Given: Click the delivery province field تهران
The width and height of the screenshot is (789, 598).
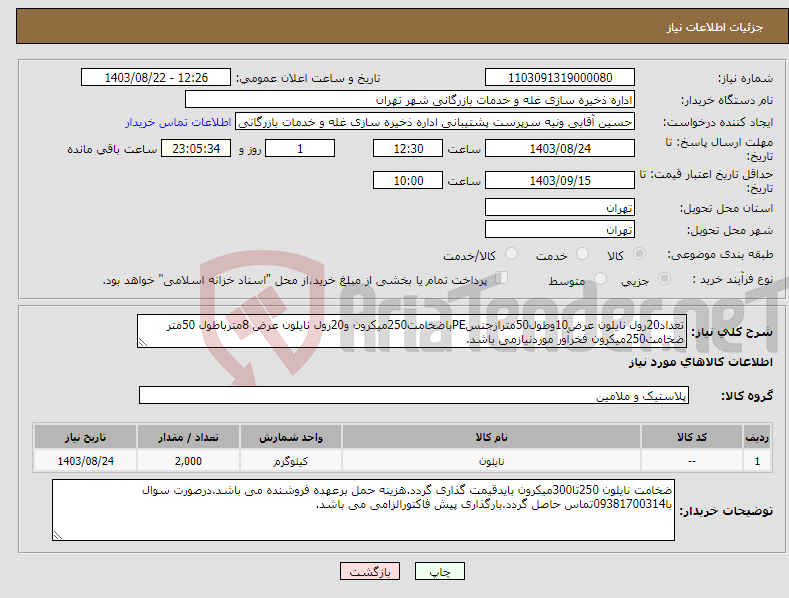Looking at the screenshot, I should (560, 207).
